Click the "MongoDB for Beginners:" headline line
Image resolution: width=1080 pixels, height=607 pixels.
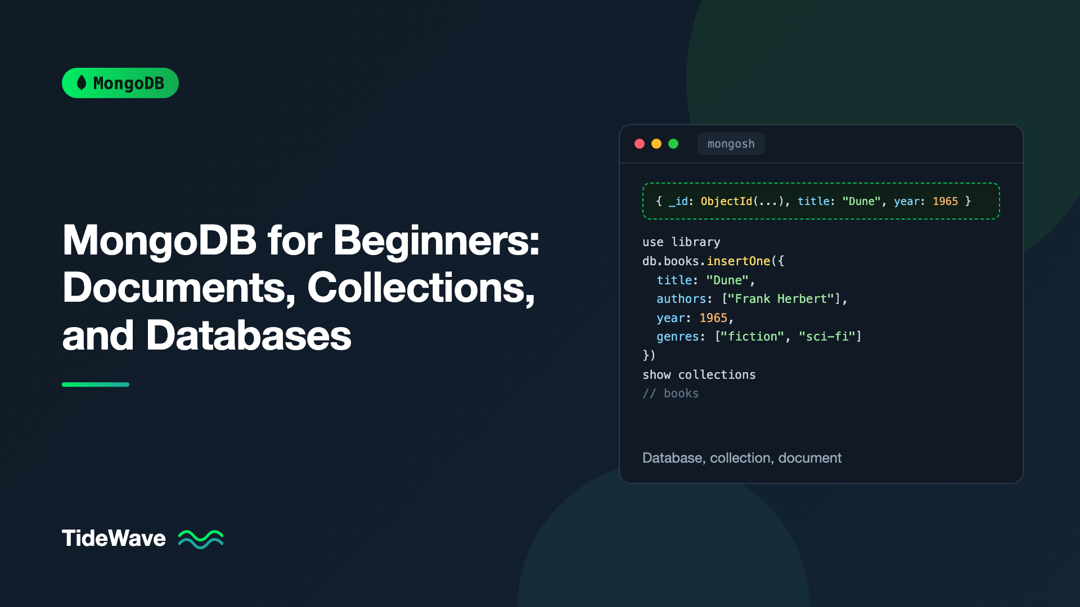[301, 240]
